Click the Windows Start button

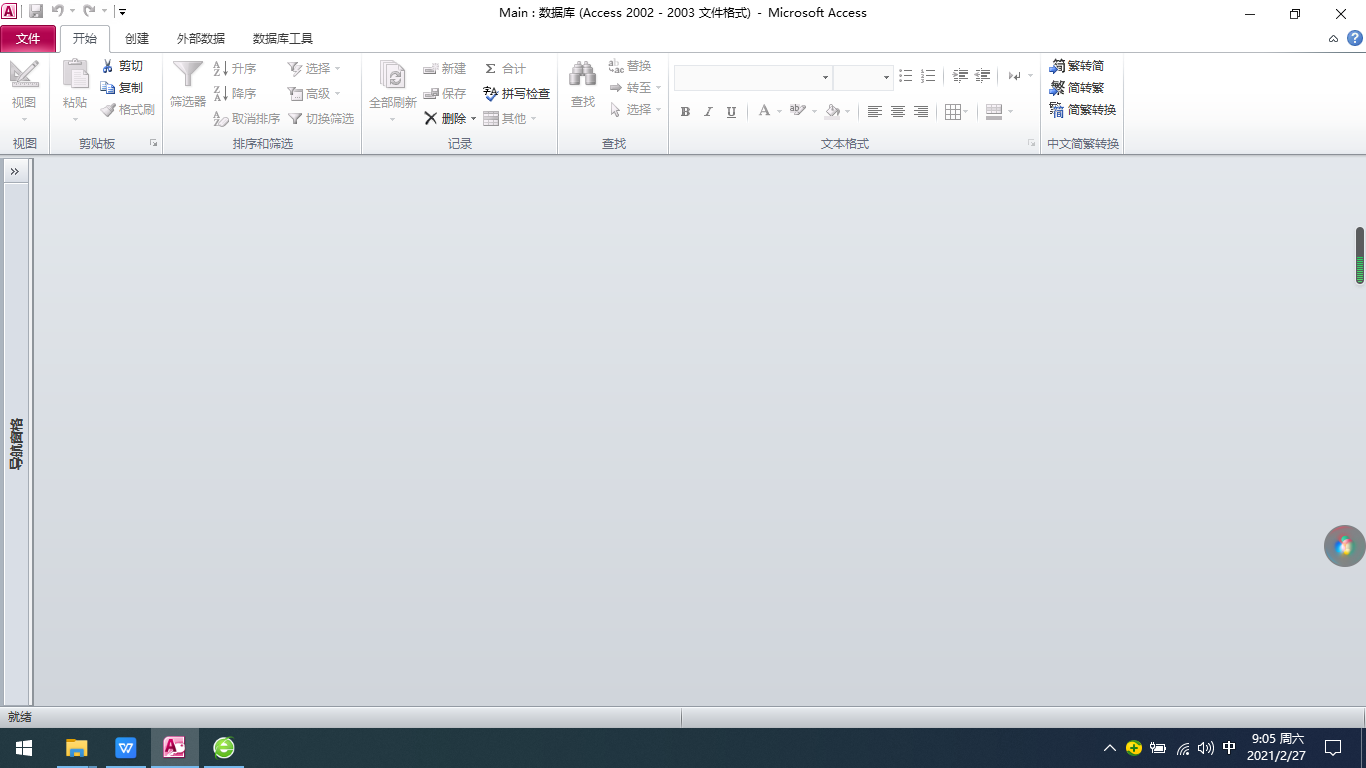click(24, 748)
